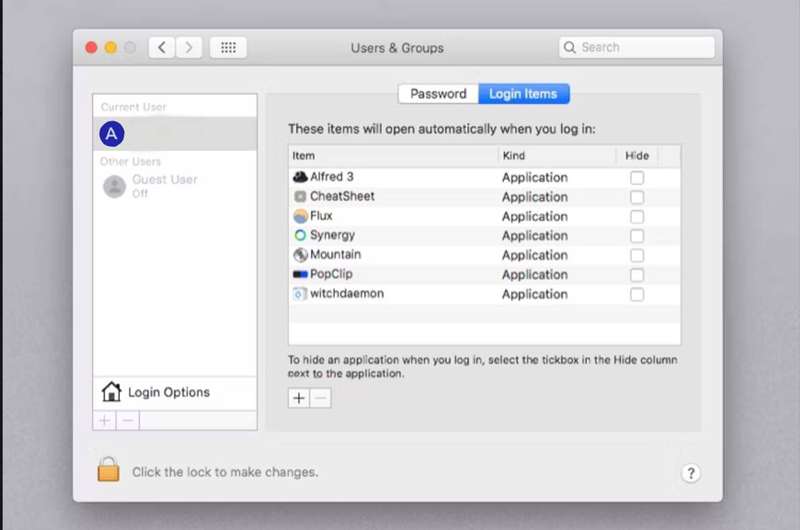Click the Mountain app icon
The image size is (800, 530).
click(x=301, y=255)
